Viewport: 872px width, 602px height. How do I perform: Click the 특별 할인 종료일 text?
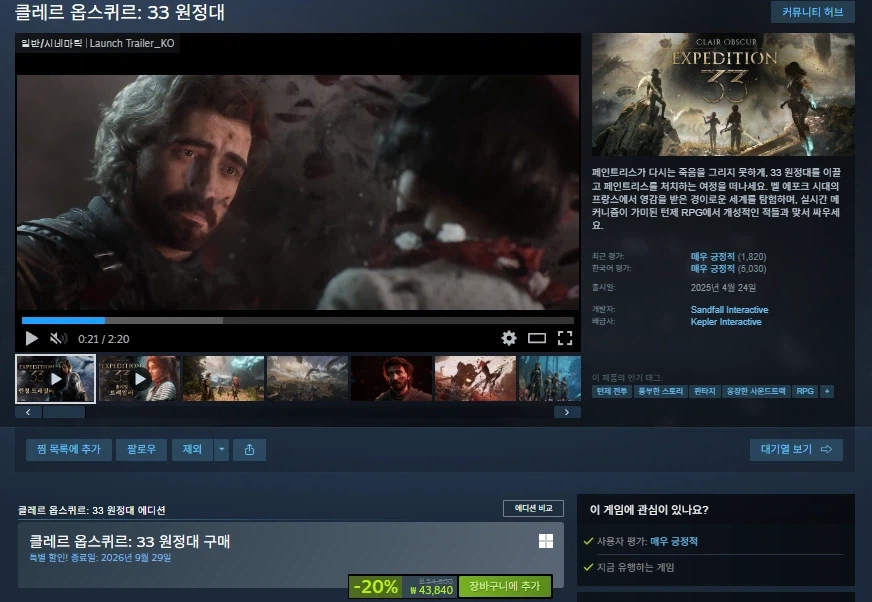click(x=100, y=557)
